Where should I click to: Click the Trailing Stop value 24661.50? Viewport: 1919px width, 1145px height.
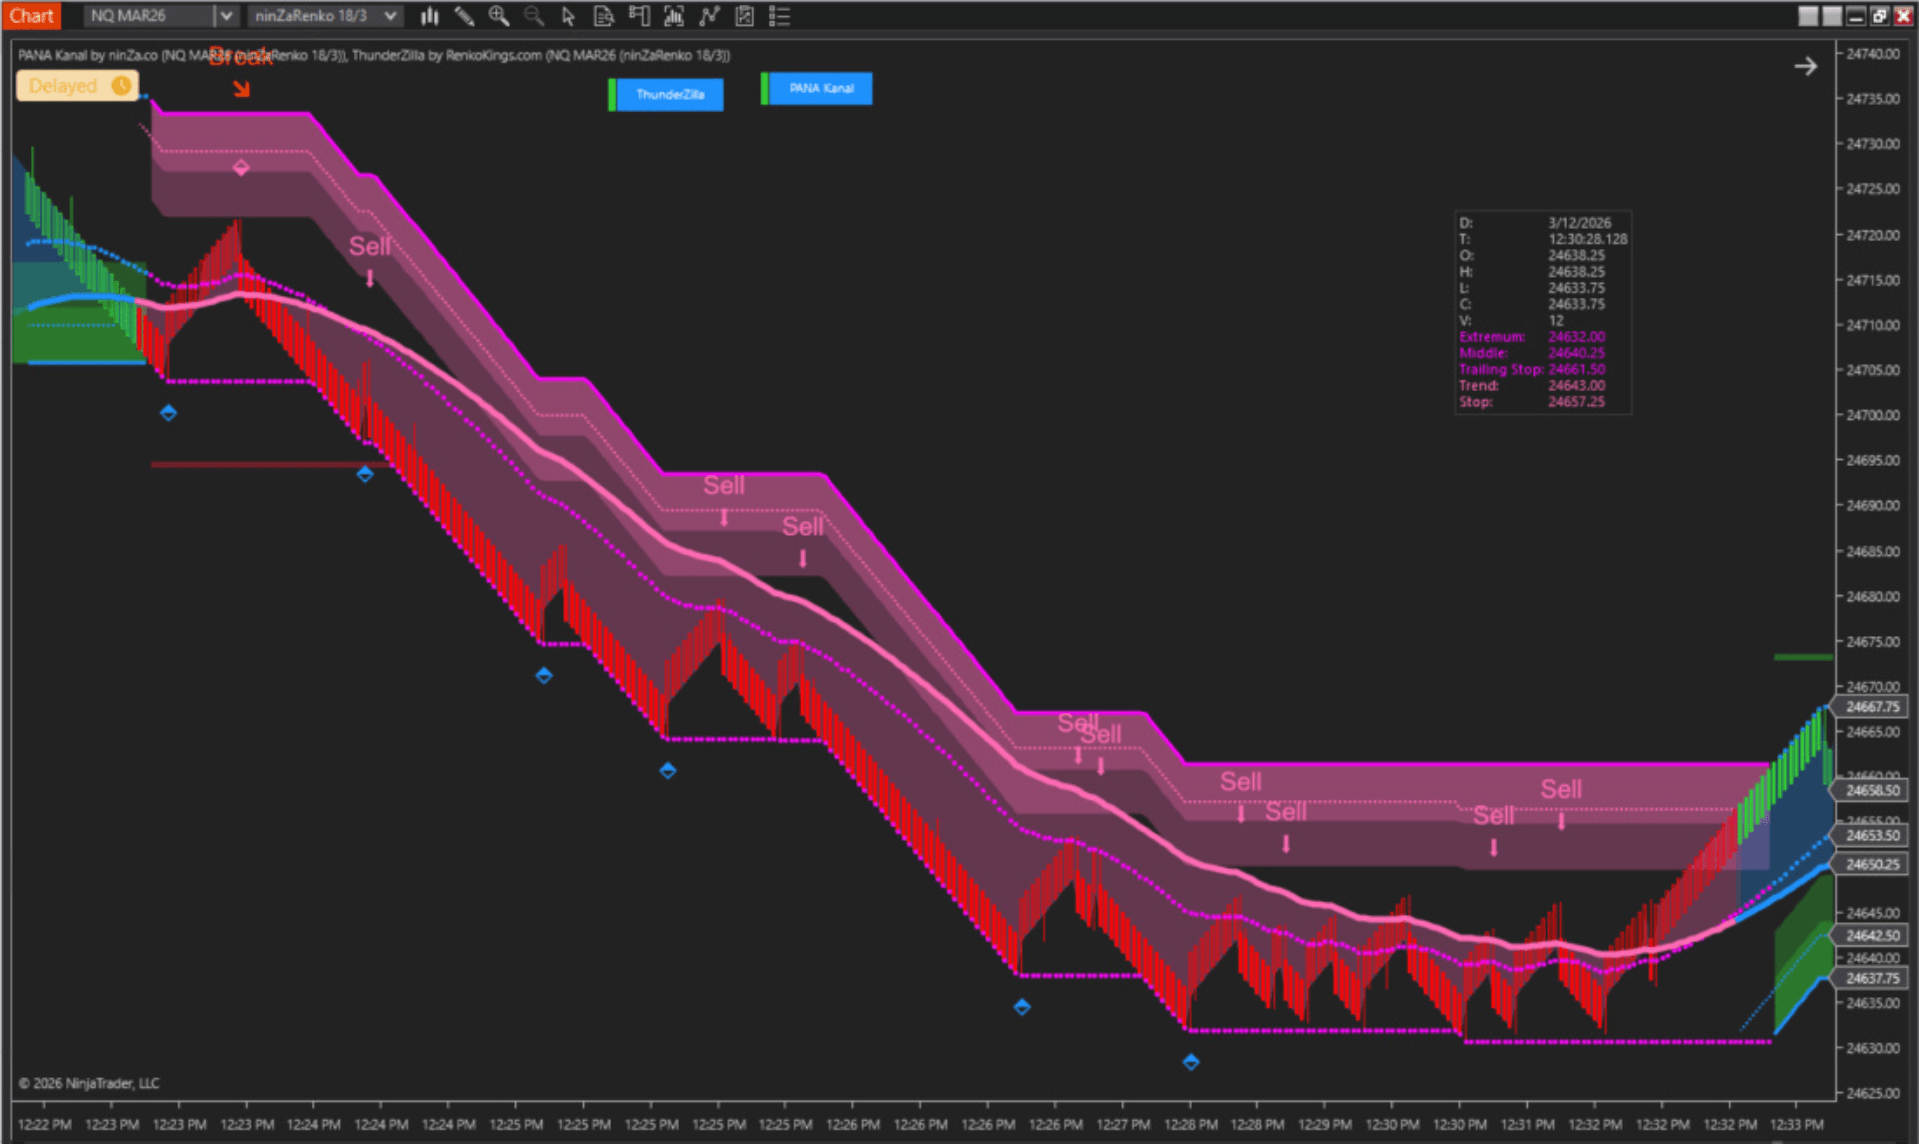(1576, 370)
